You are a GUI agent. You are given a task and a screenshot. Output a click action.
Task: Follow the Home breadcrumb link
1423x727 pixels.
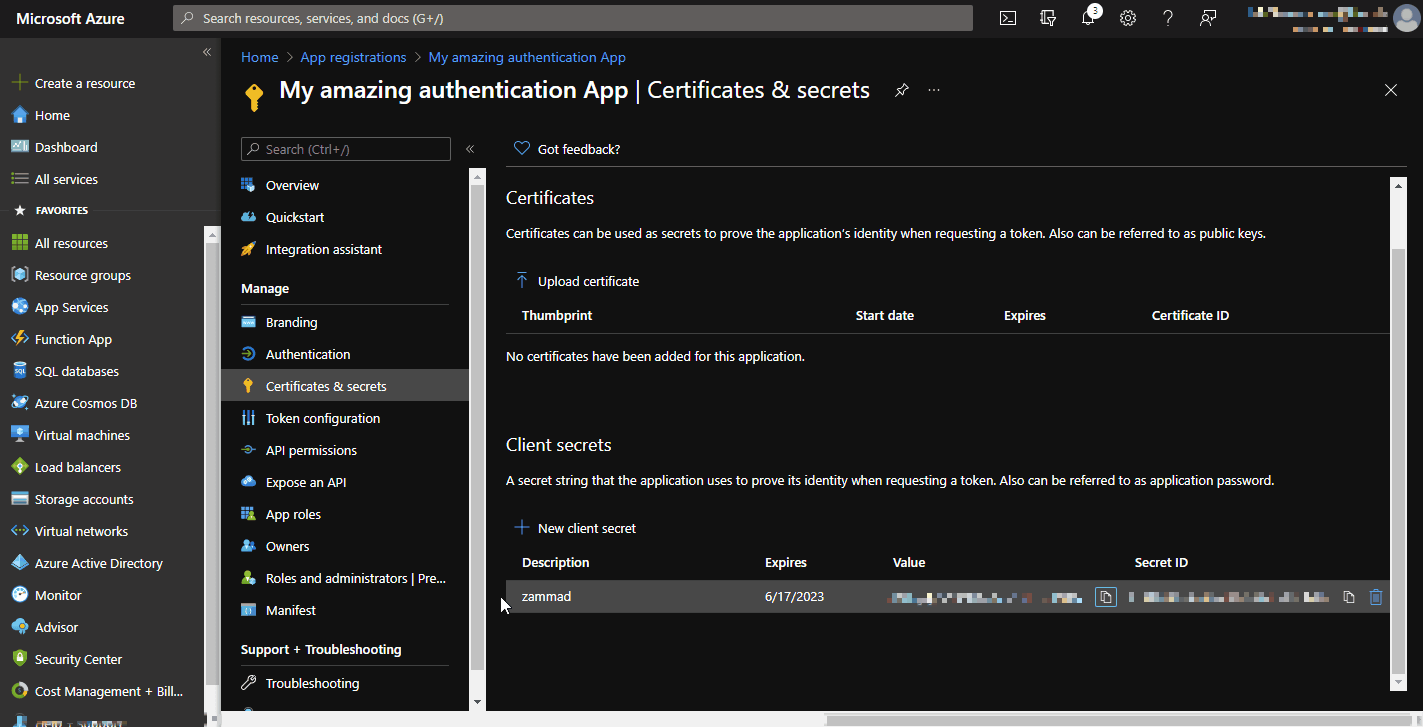click(260, 57)
